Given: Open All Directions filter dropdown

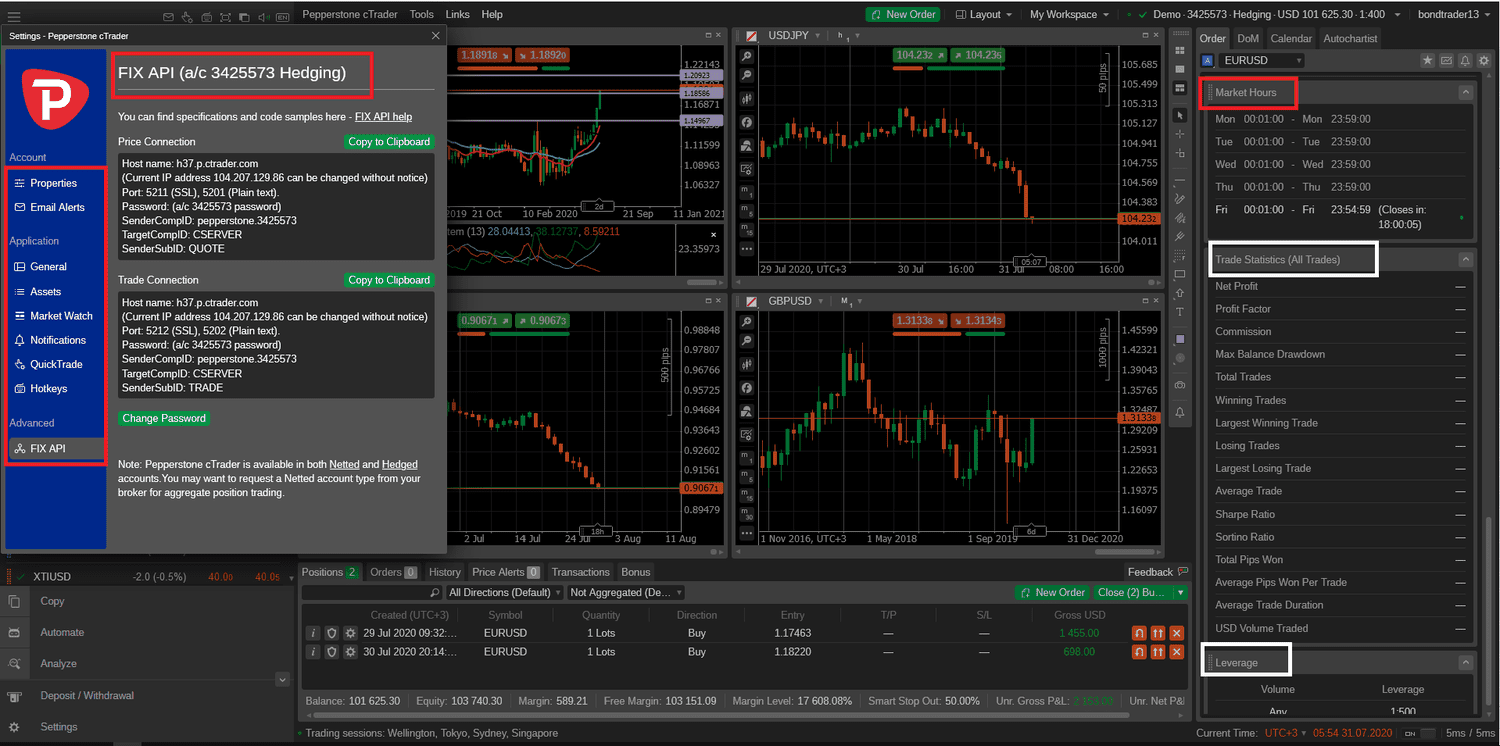Looking at the screenshot, I should [504, 592].
